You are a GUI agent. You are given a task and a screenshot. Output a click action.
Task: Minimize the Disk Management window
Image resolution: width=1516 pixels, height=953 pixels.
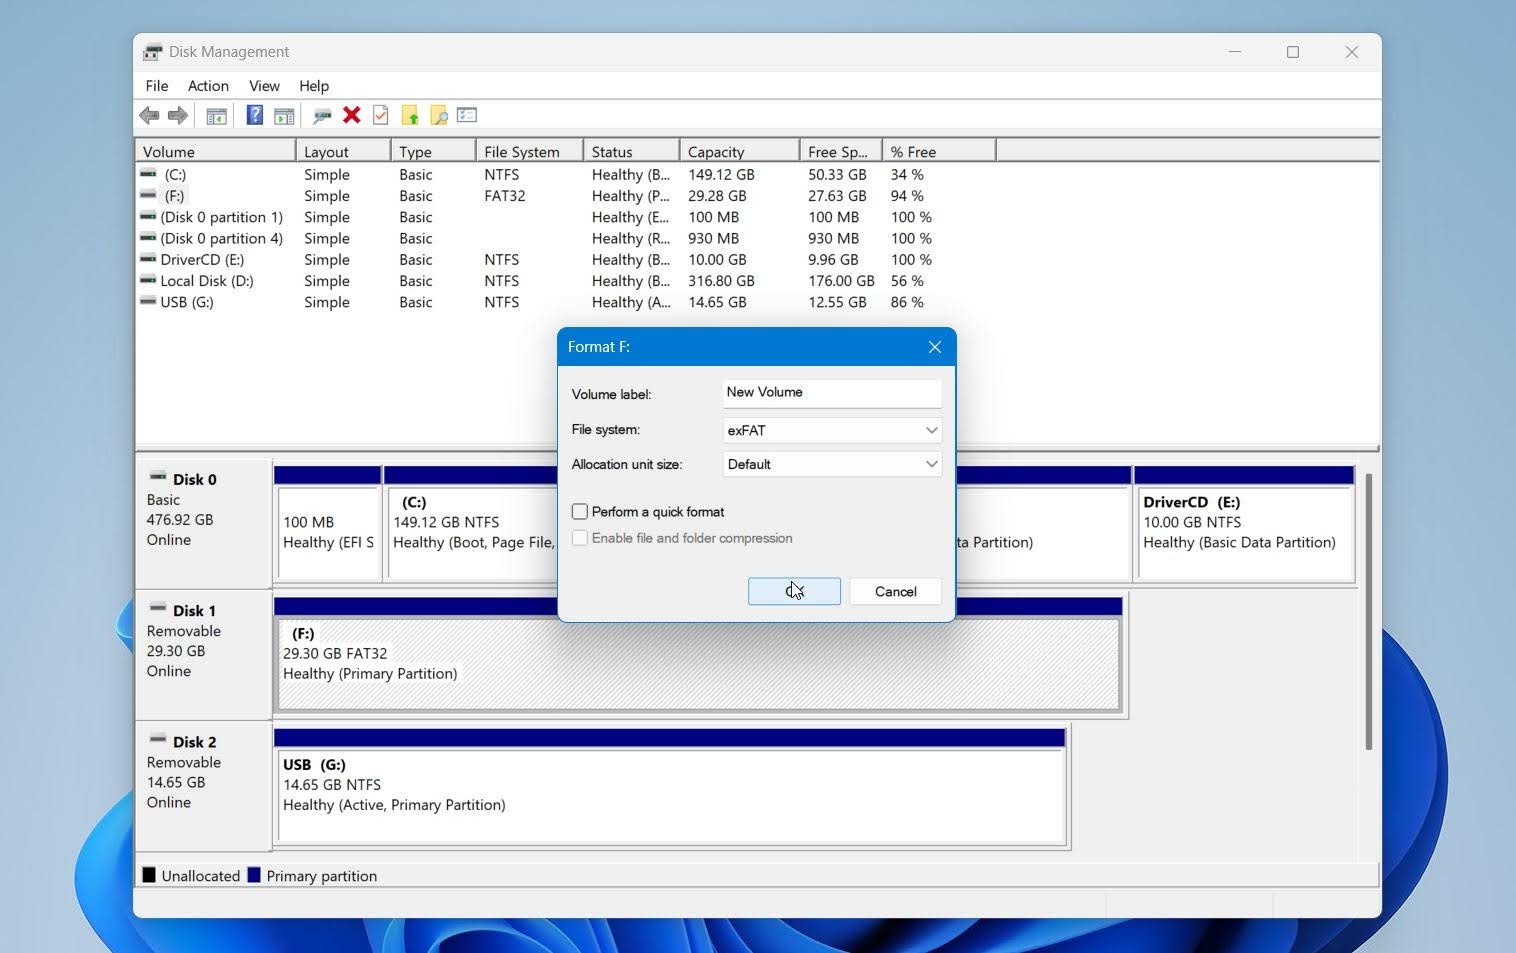click(x=1235, y=52)
